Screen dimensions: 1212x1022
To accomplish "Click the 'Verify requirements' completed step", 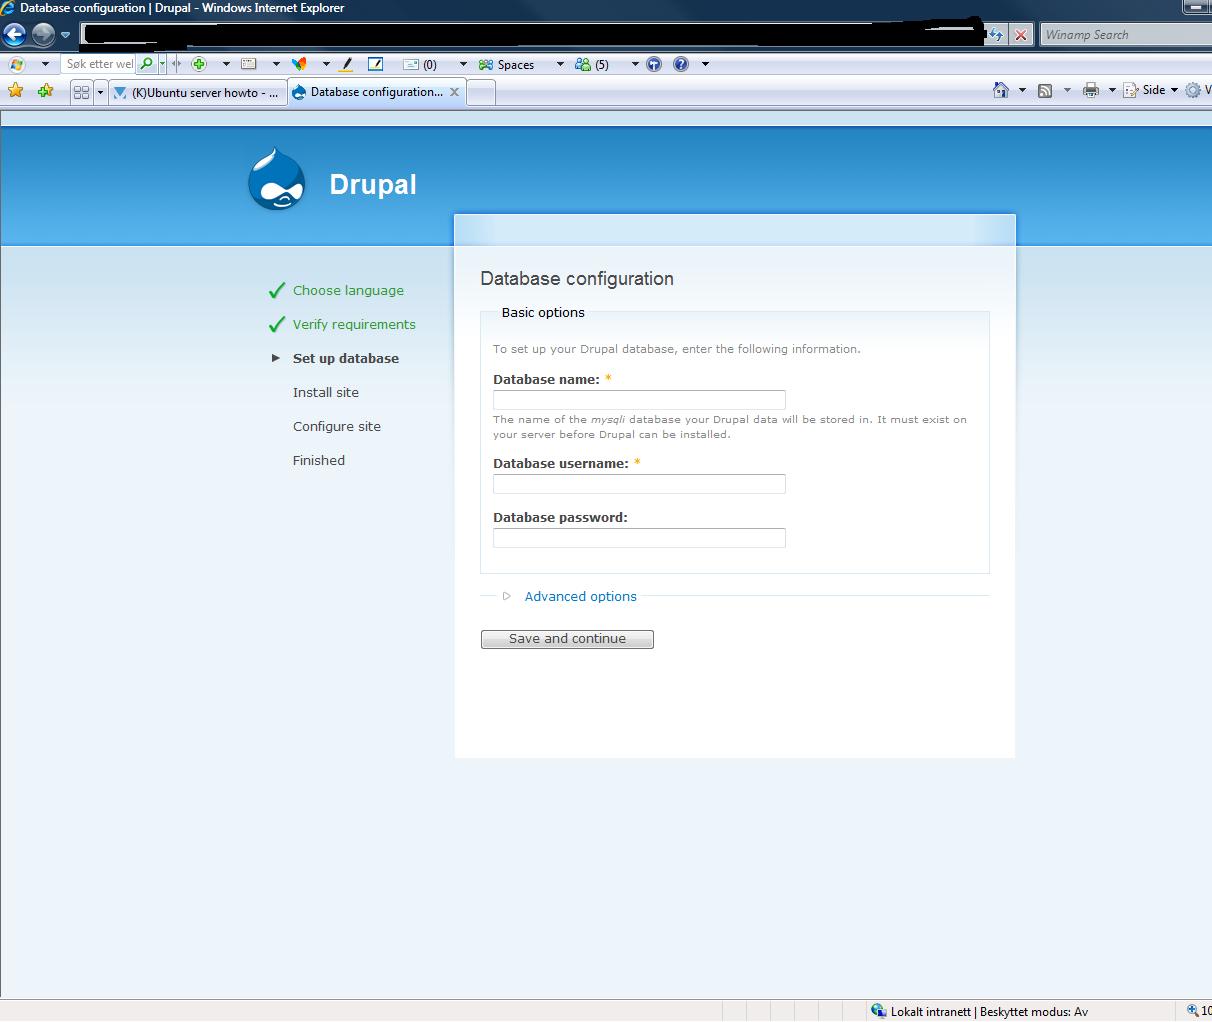I will [x=354, y=324].
